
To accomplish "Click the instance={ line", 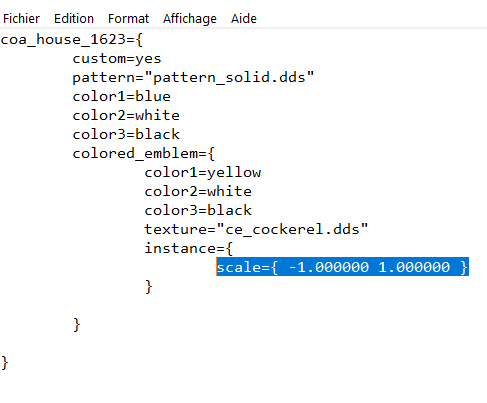I will point(189,249).
